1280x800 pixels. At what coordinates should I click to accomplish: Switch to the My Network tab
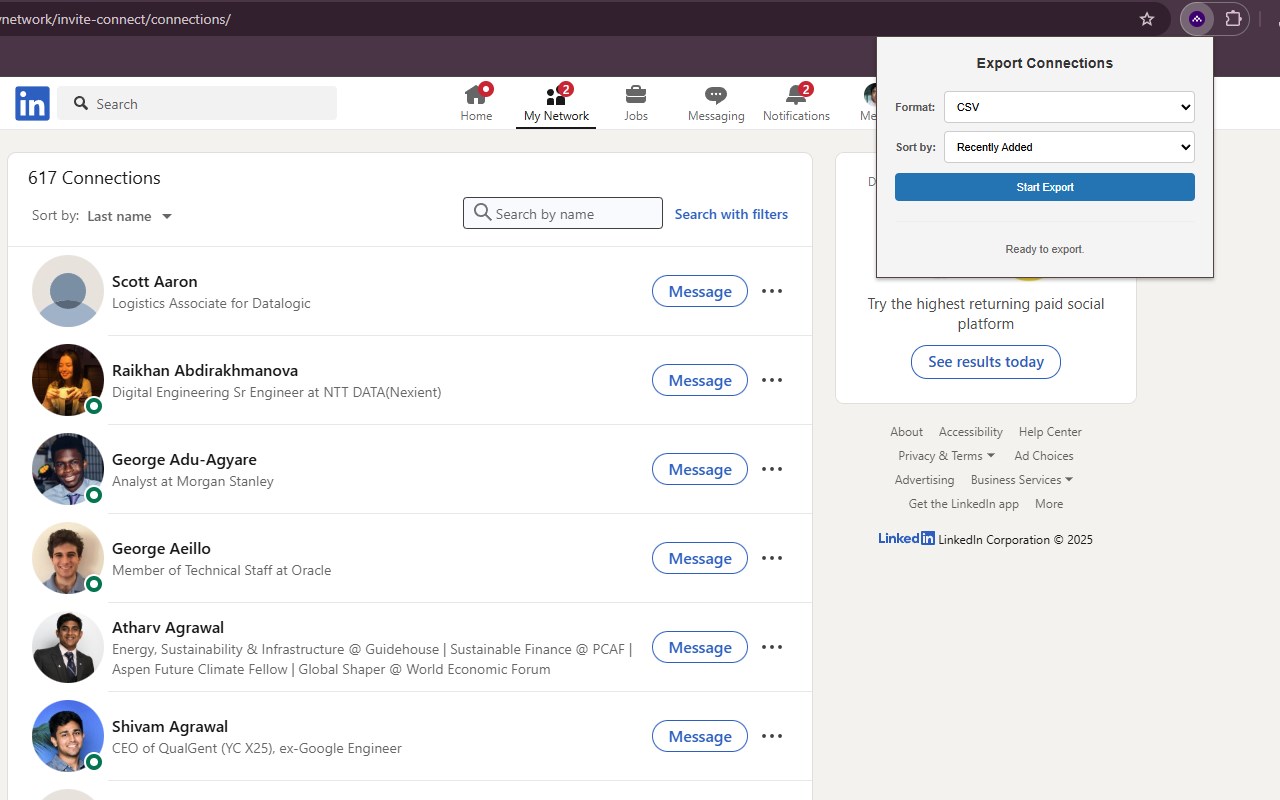[x=557, y=103]
